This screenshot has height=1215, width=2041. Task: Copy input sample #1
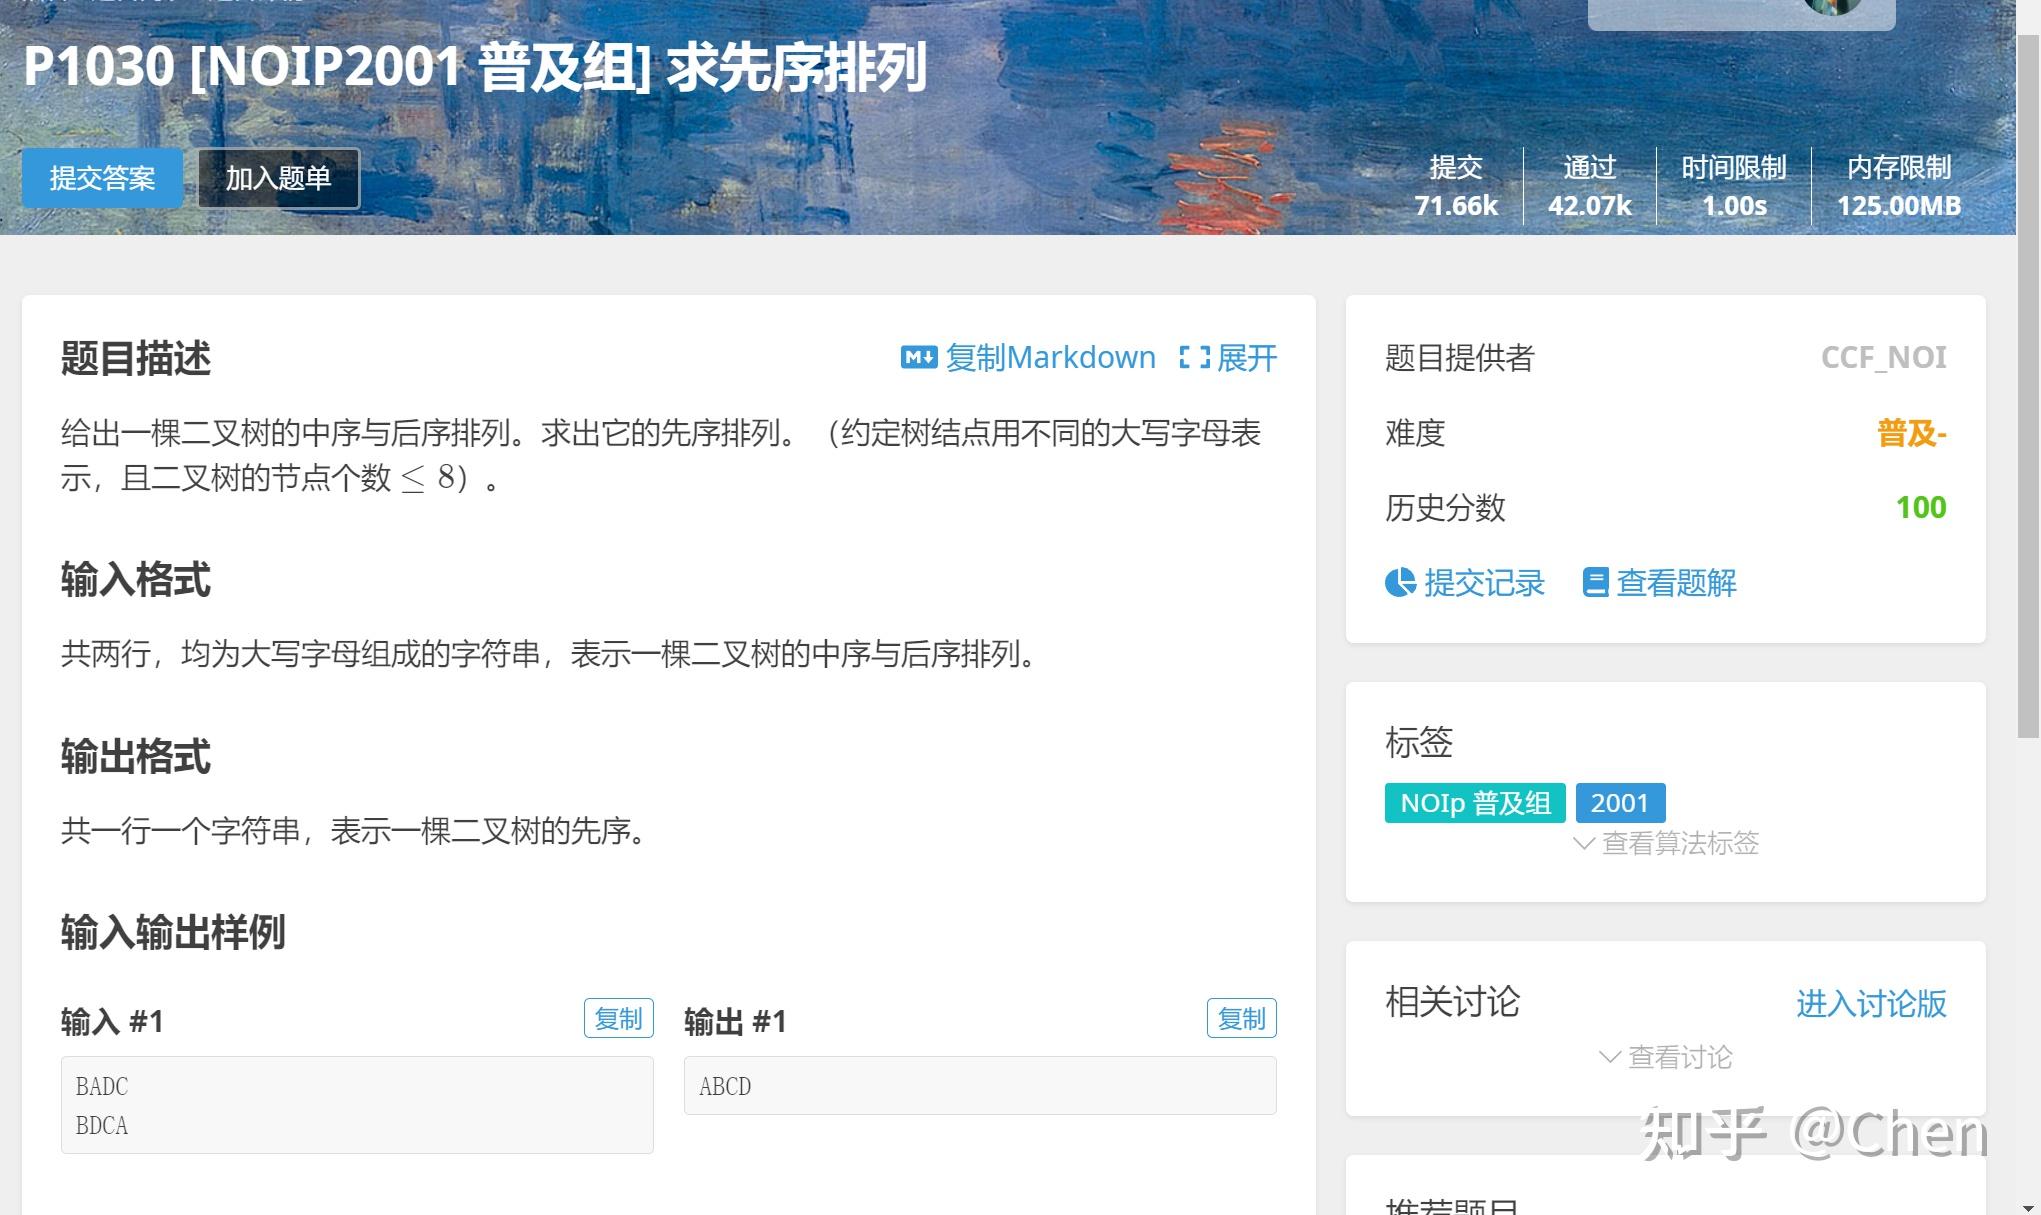(618, 1018)
